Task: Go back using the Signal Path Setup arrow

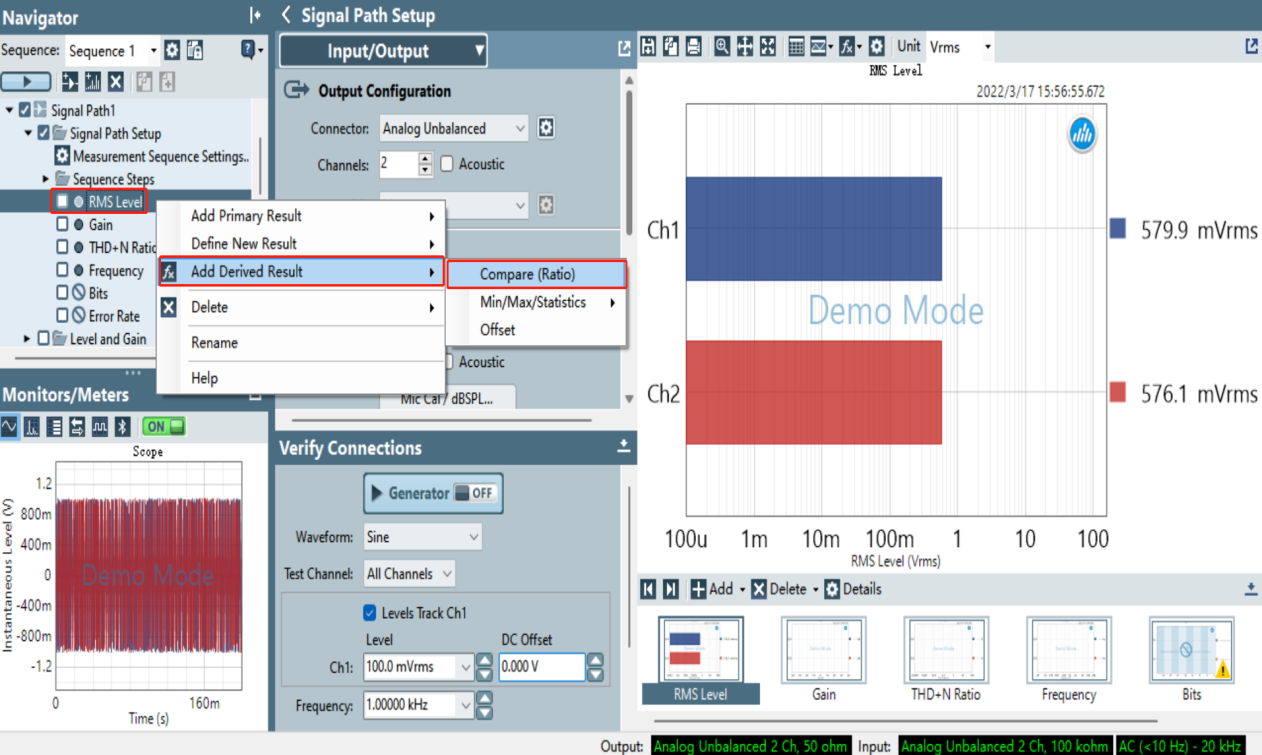Action: (x=287, y=15)
